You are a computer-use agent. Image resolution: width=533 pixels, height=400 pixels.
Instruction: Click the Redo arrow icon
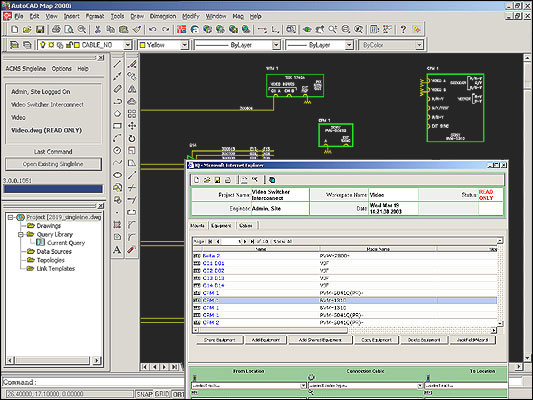click(166, 30)
